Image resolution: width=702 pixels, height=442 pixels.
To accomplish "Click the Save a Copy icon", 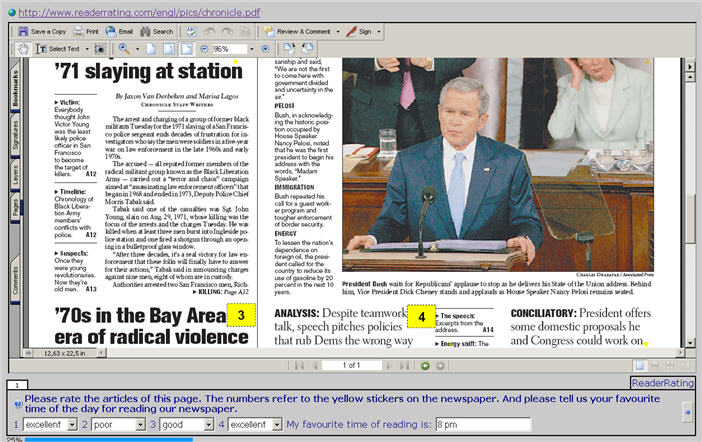I will coord(23,31).
